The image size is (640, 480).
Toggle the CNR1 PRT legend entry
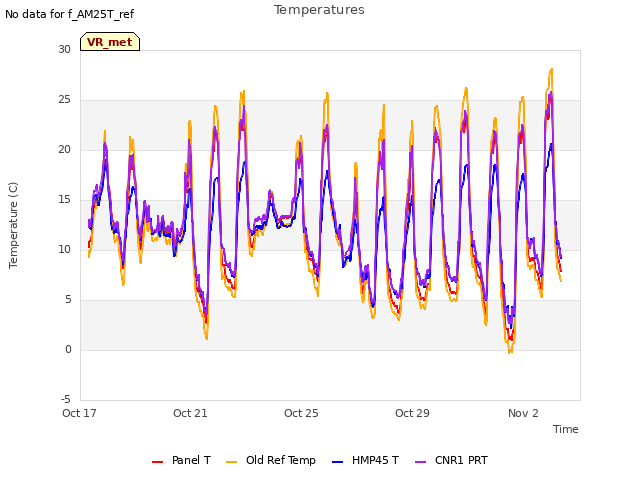coord(451,460)
